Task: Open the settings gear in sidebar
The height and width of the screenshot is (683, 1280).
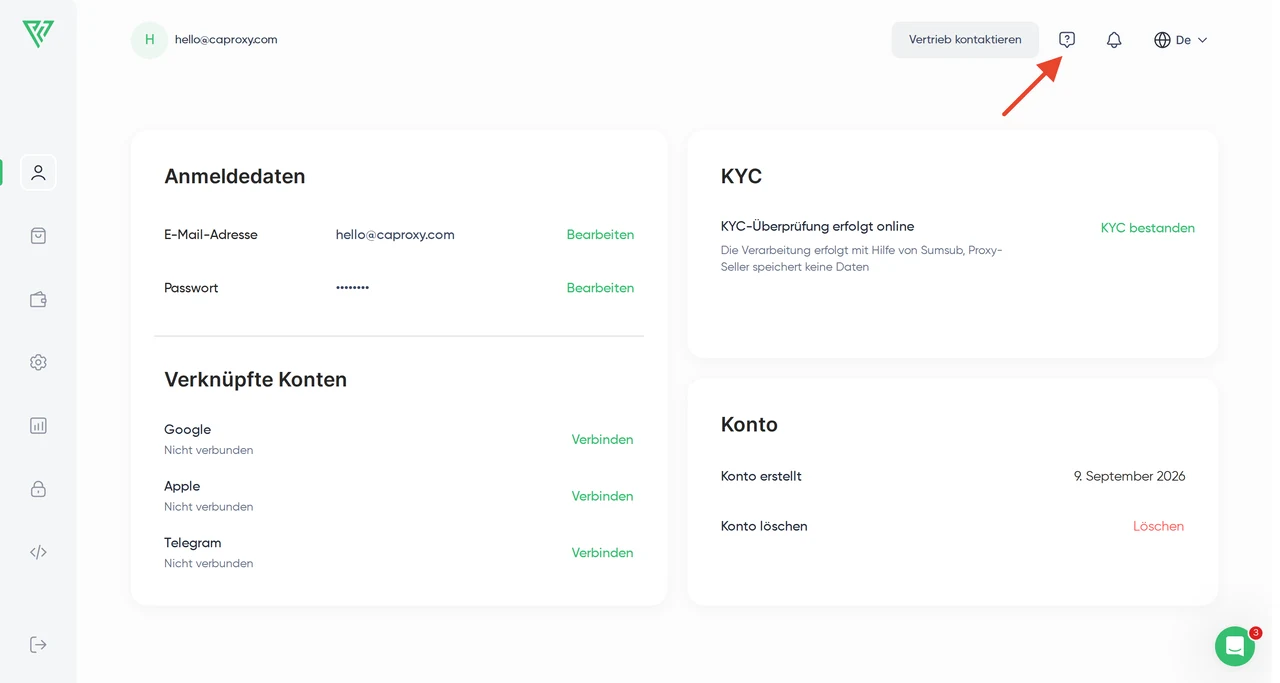Action: [x=38, y=362]
